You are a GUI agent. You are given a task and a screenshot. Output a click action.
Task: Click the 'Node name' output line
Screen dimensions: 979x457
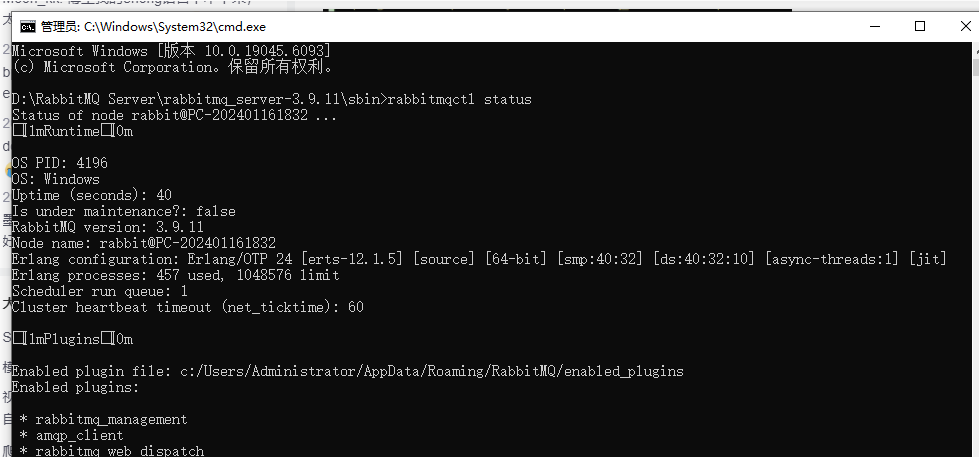(143, 243)
